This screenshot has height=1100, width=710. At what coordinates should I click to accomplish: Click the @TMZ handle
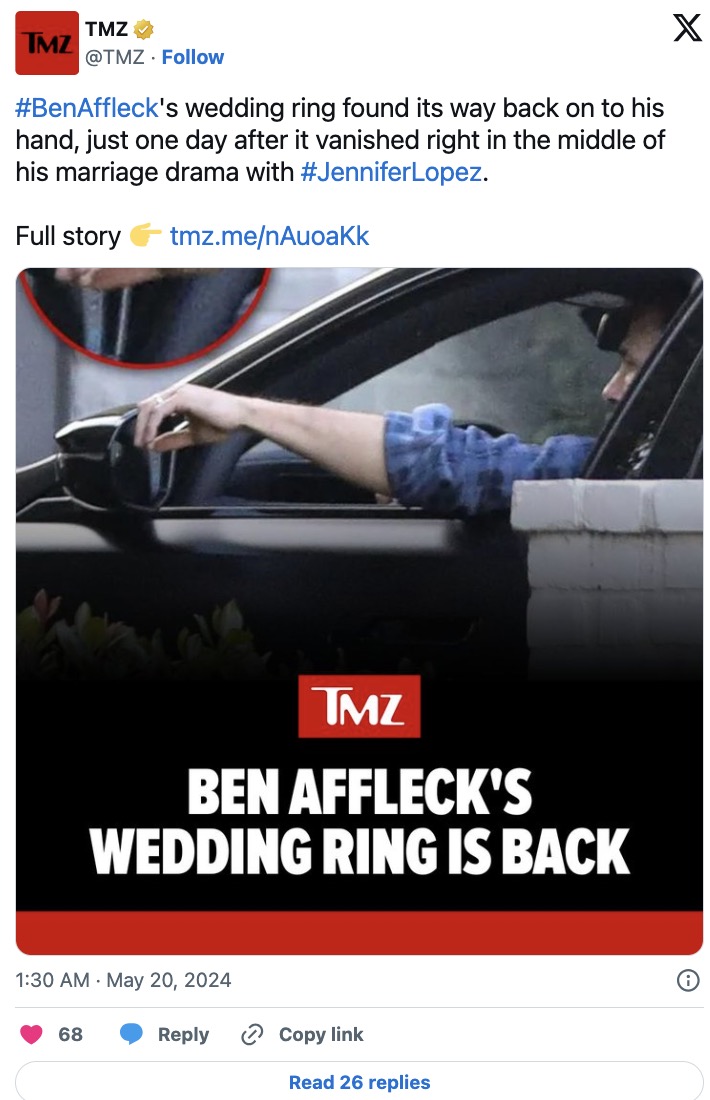click(114, 57)
